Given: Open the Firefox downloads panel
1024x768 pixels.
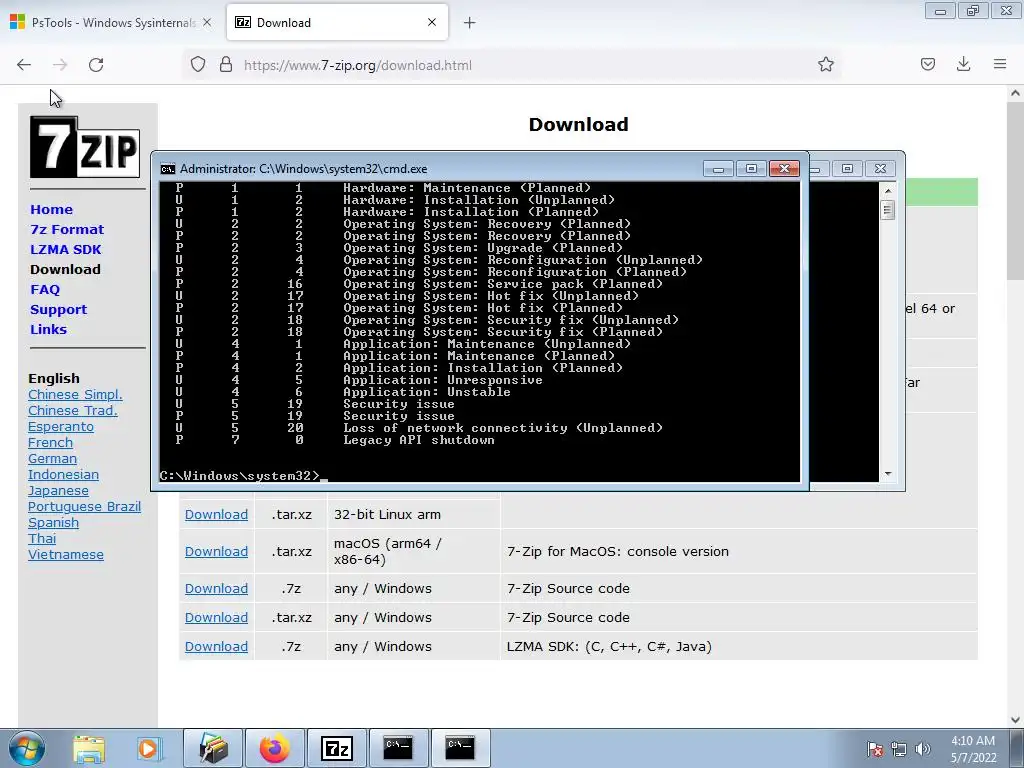Looking at the screenshot, I should pos(963,64).
